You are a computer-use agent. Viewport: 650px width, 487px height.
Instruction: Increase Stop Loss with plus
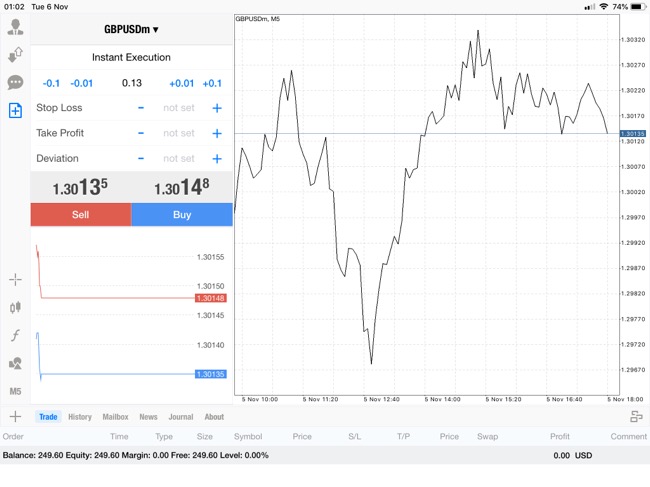tap(217, 108)
